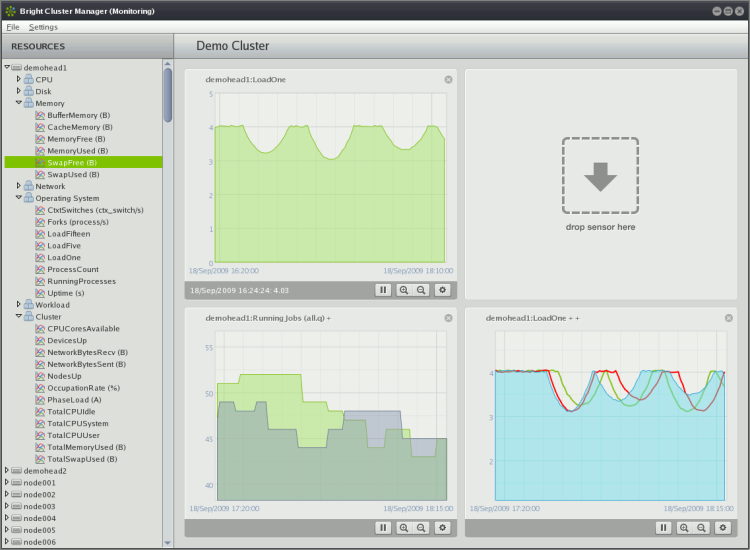750x550 pixels.
Task: Open settings gear of top LoadOne chart
Action: [x=442, y=290]
